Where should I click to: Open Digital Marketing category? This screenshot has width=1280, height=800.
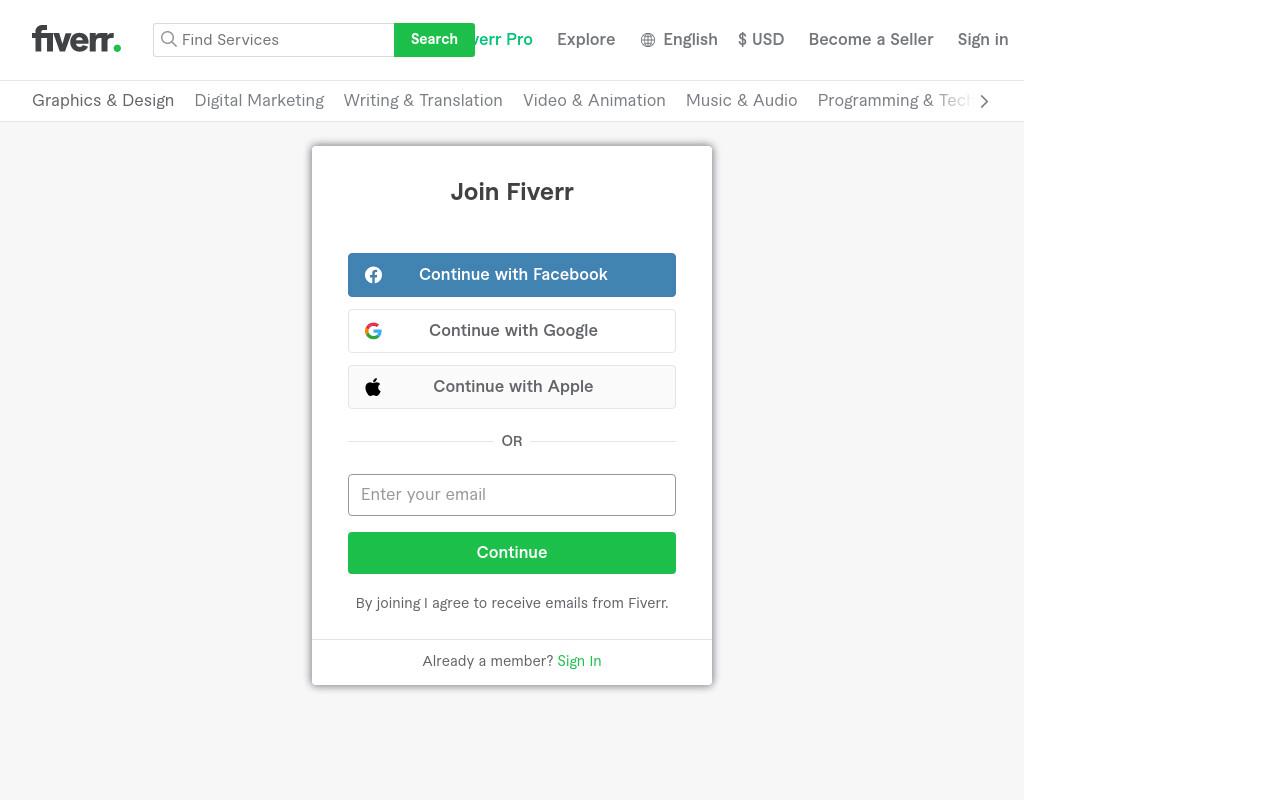(259, 100)
